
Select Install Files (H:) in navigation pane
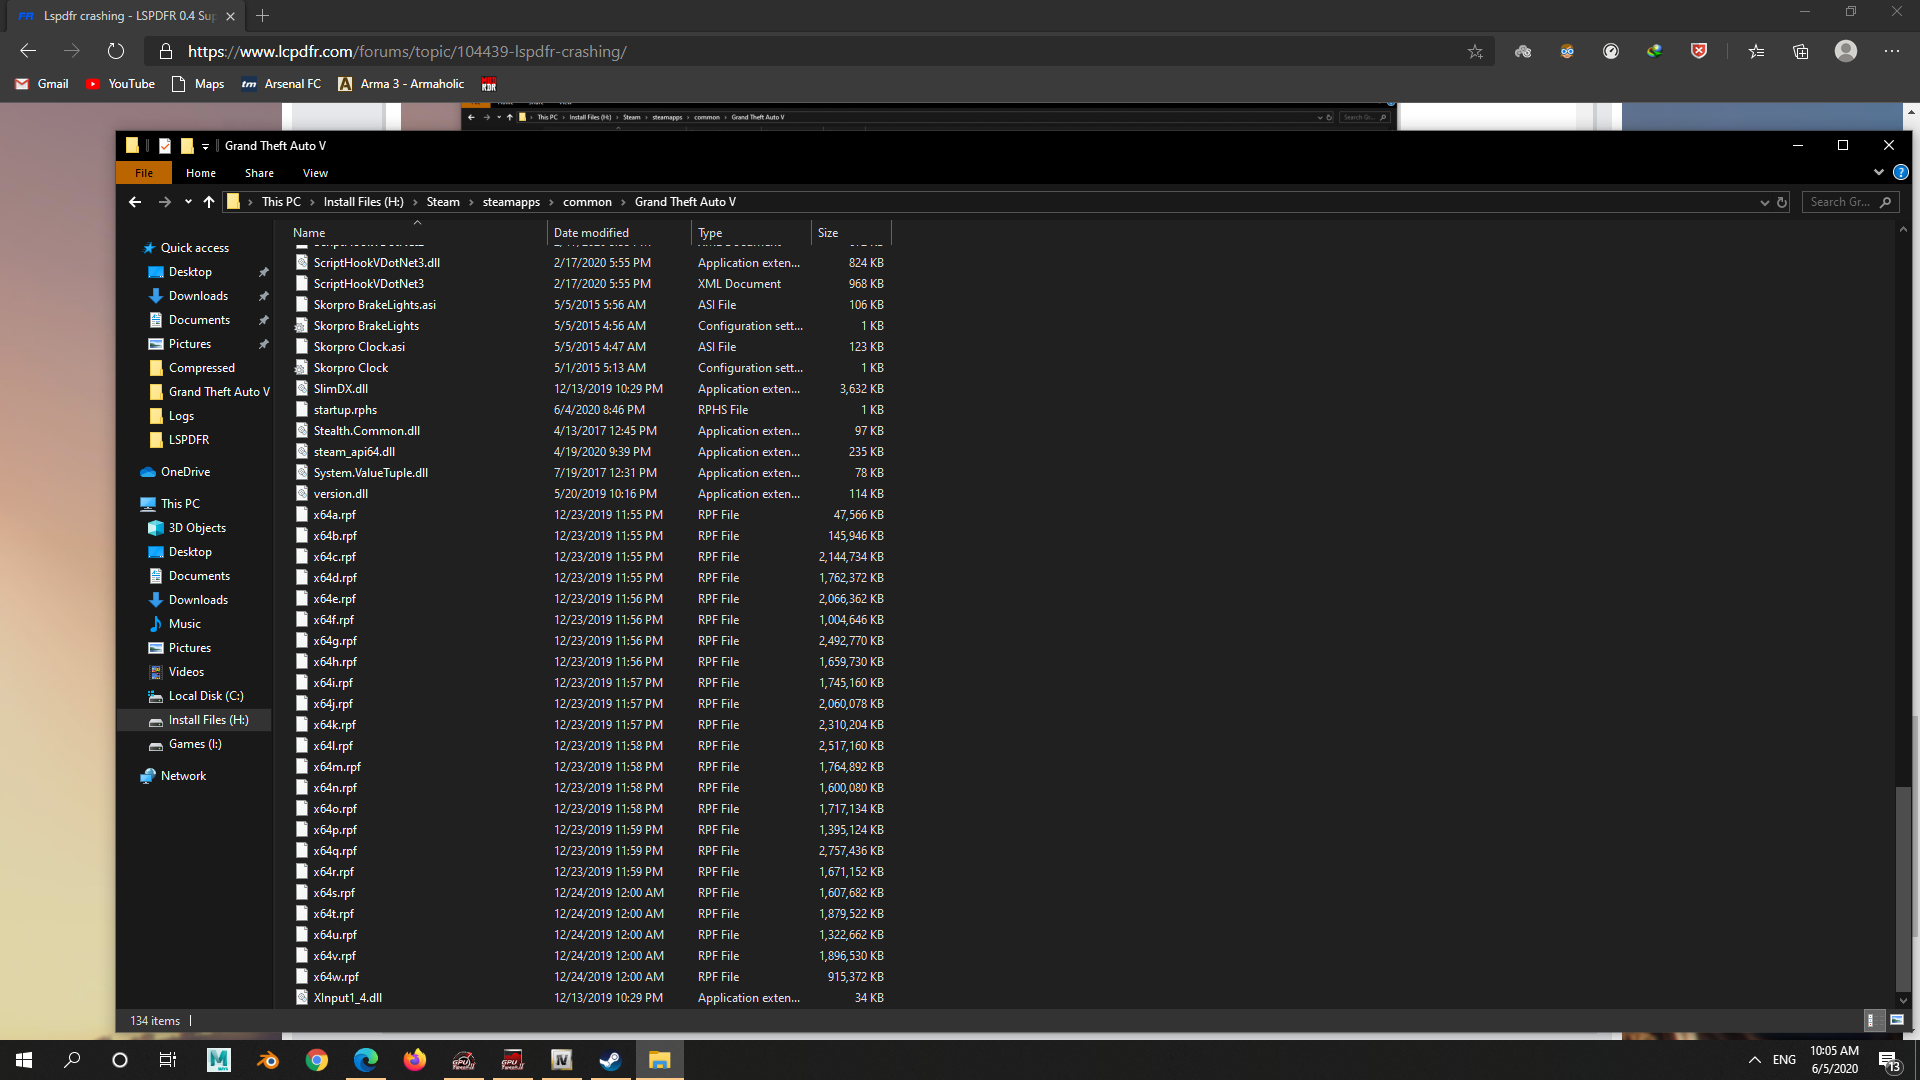tap(208, 720)
